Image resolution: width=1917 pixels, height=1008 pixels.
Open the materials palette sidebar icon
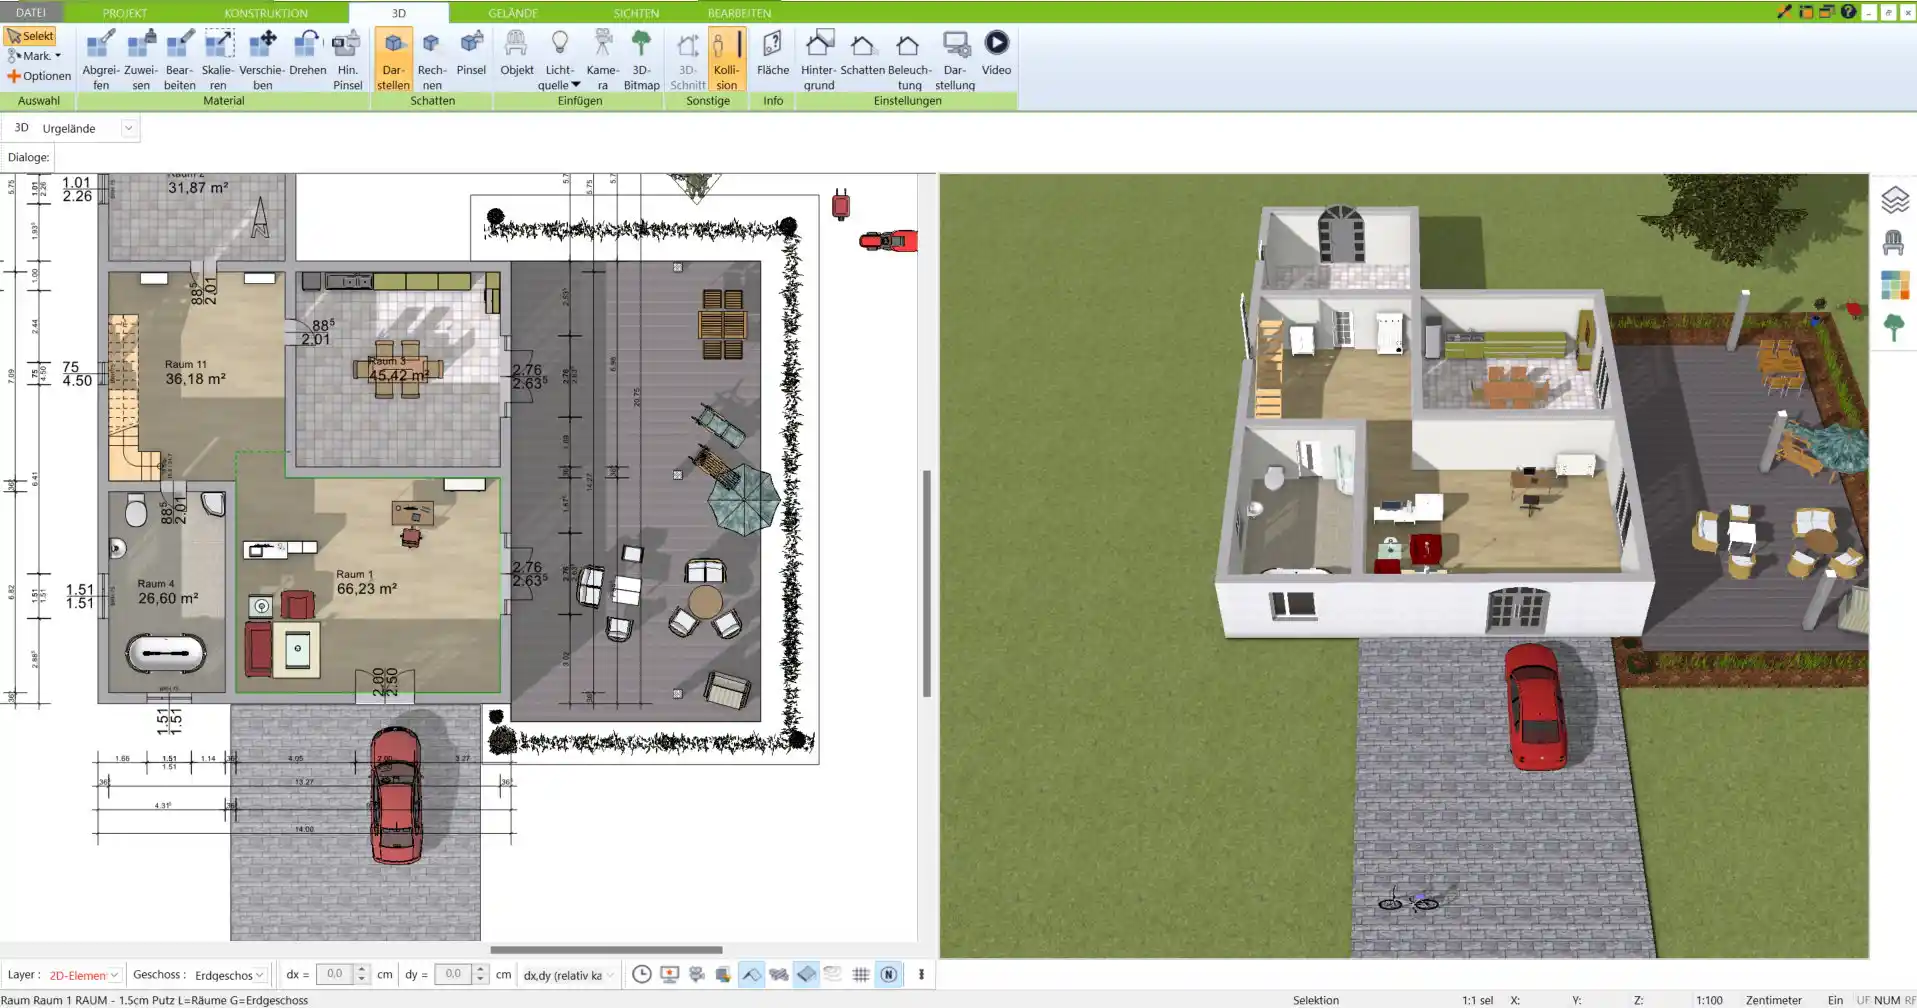point(1894,285)
